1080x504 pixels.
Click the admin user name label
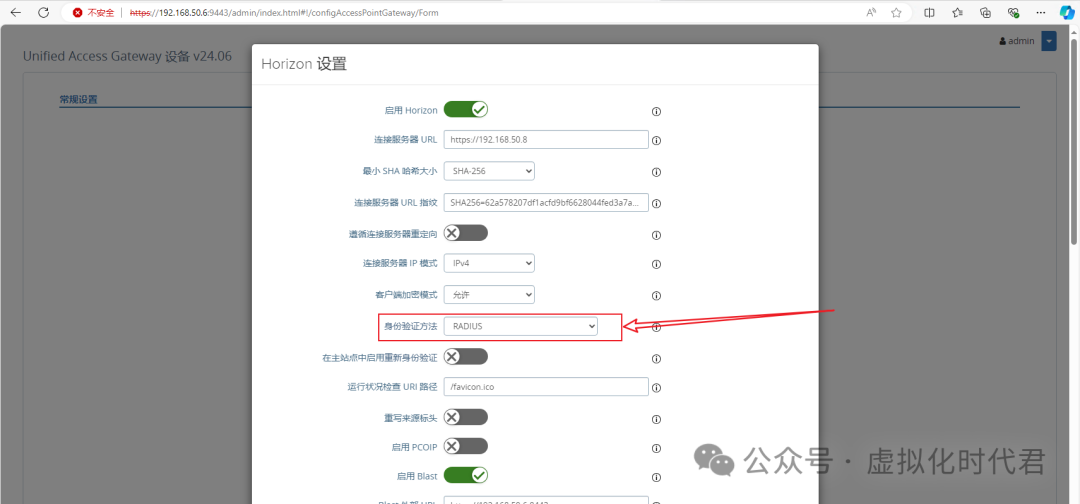coord(1021,41)
